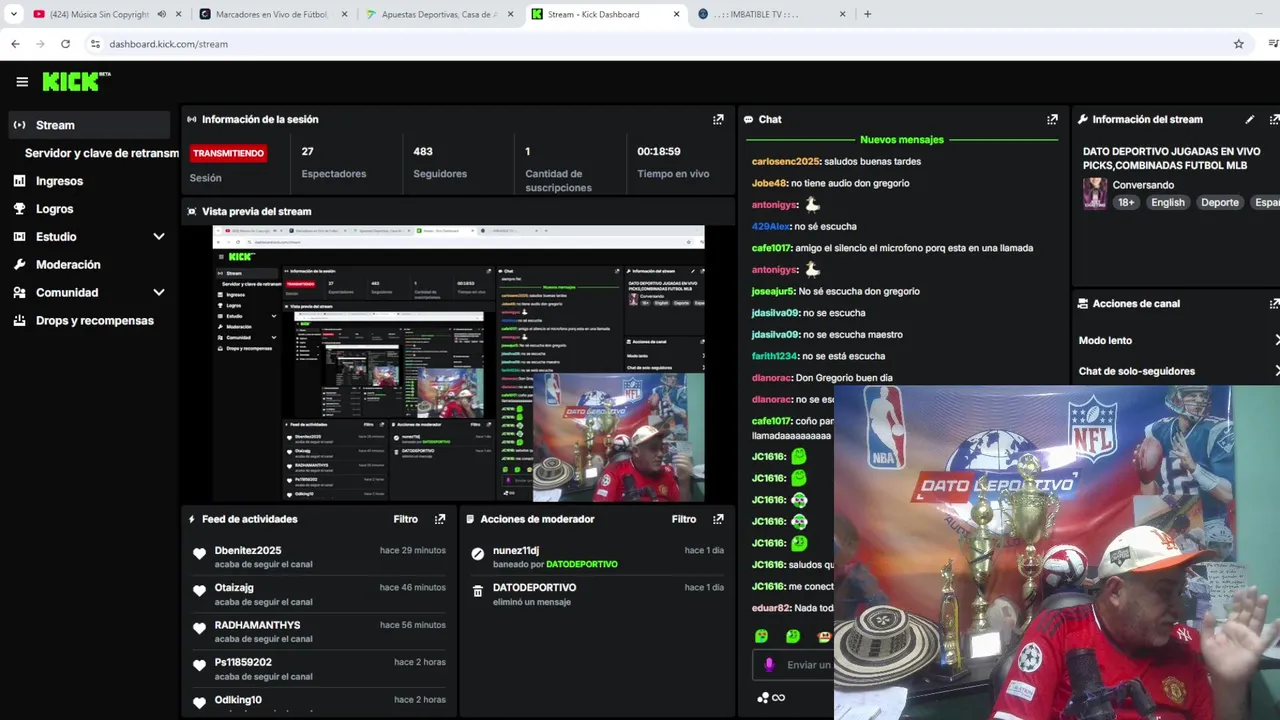
Task: Open Moderación in the sidebar
Action: tap(68, 265)
